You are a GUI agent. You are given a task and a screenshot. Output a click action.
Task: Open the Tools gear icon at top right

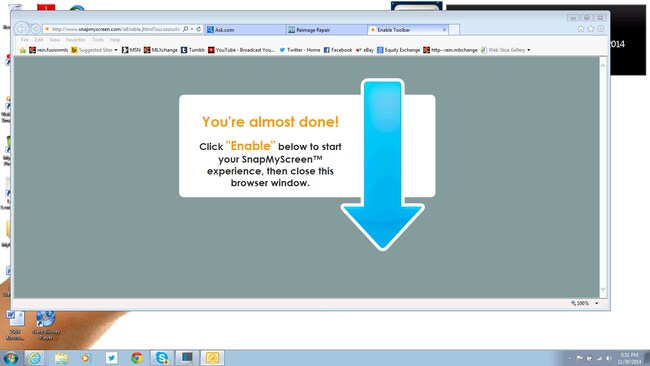(601, 29)
